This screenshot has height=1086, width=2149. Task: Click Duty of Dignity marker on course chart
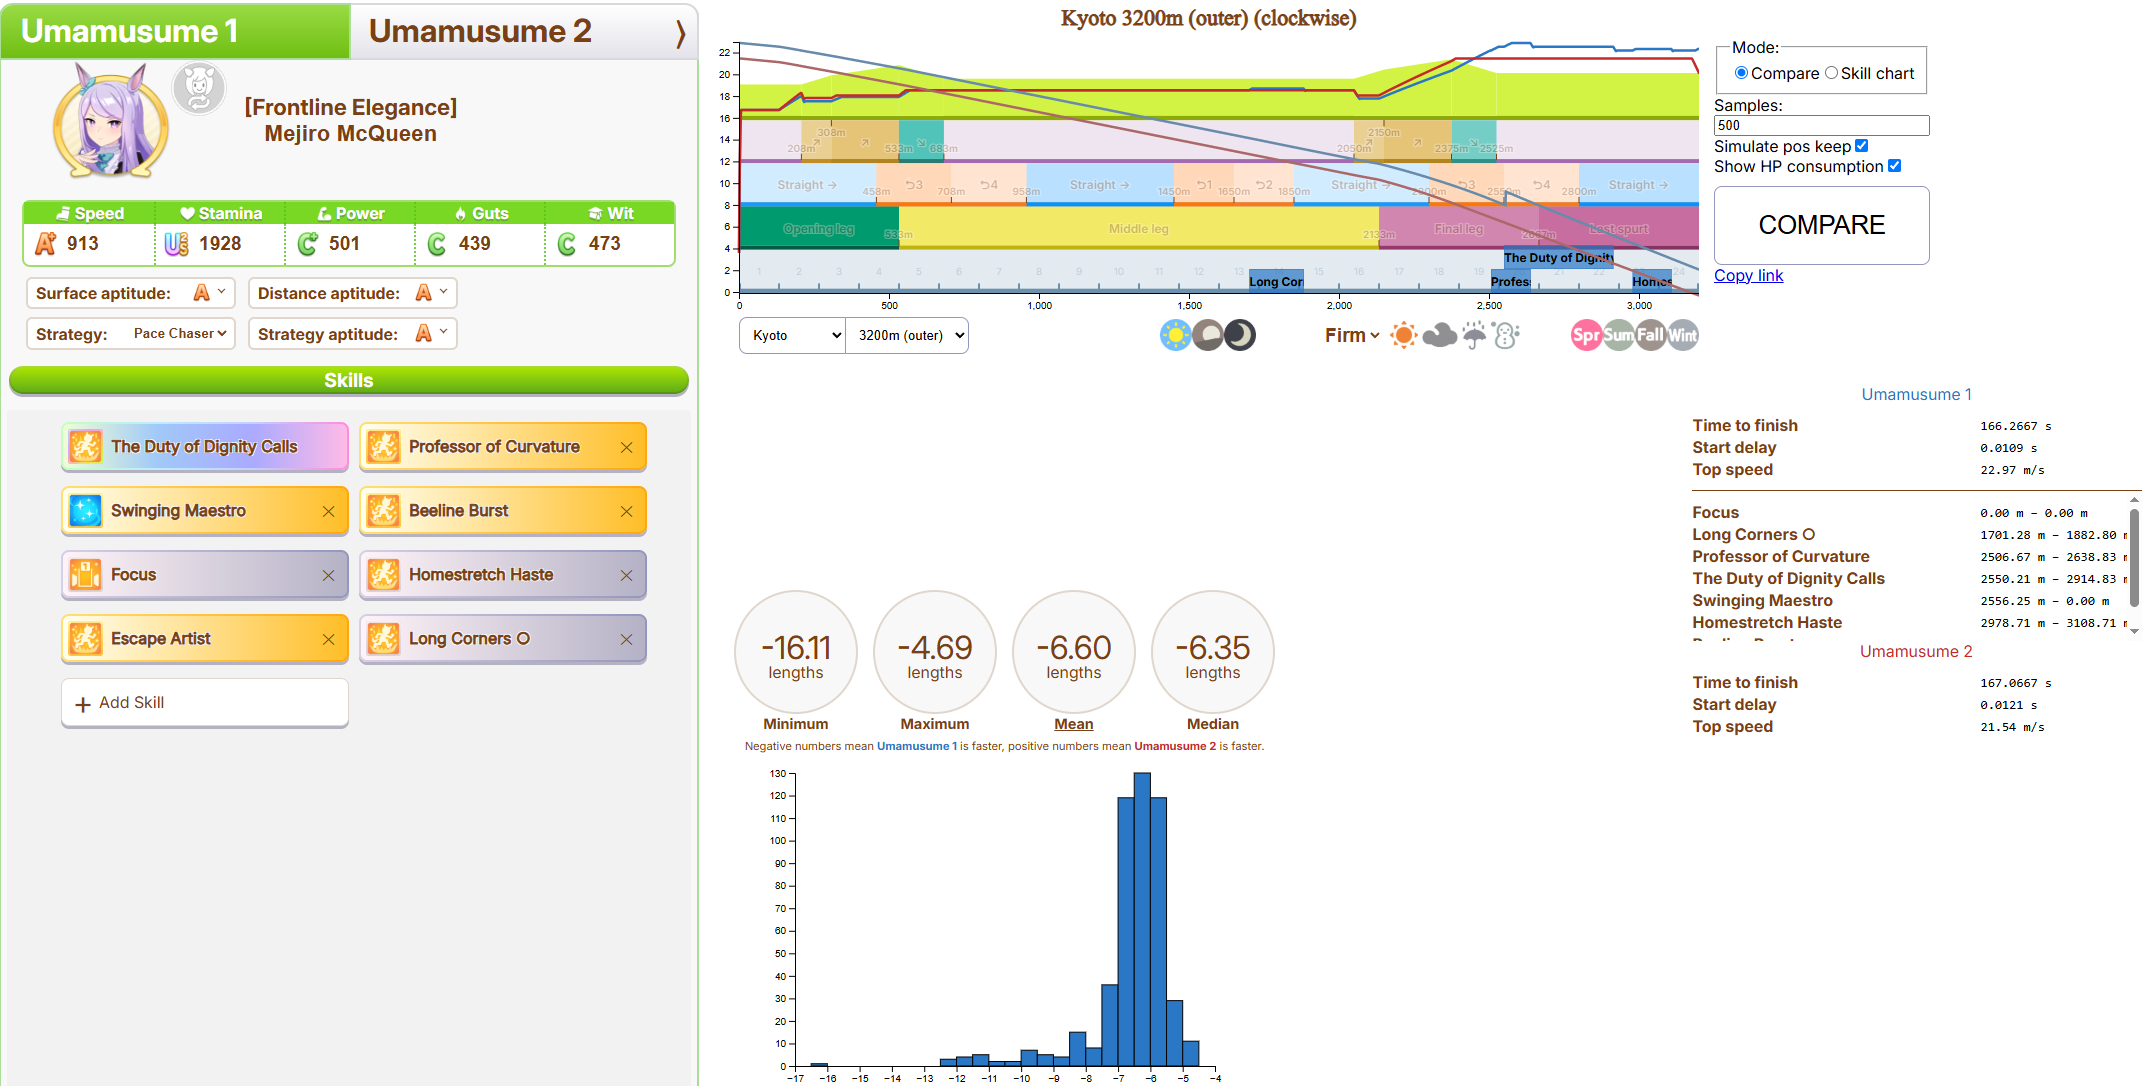[1558, 257]
